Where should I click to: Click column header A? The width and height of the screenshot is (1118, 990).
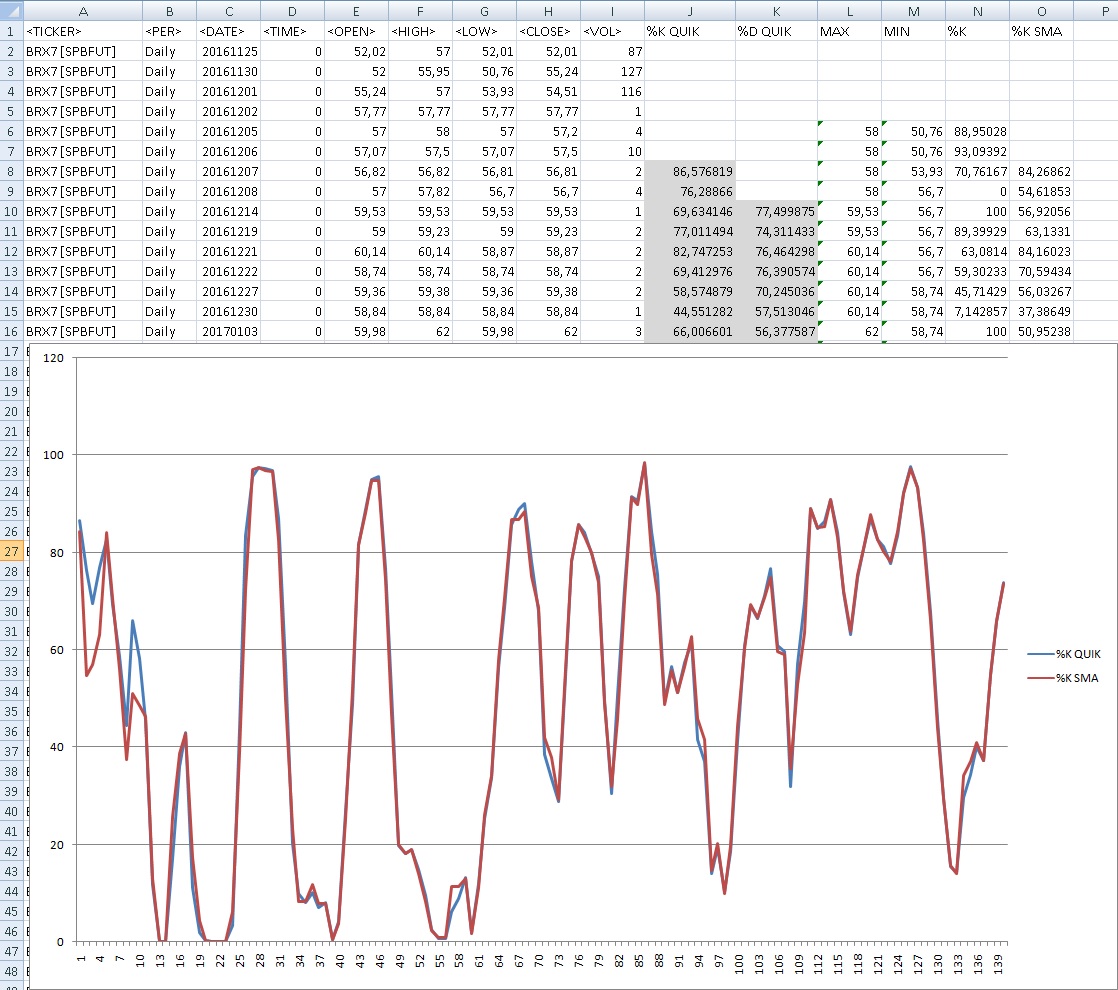[82, 11]
